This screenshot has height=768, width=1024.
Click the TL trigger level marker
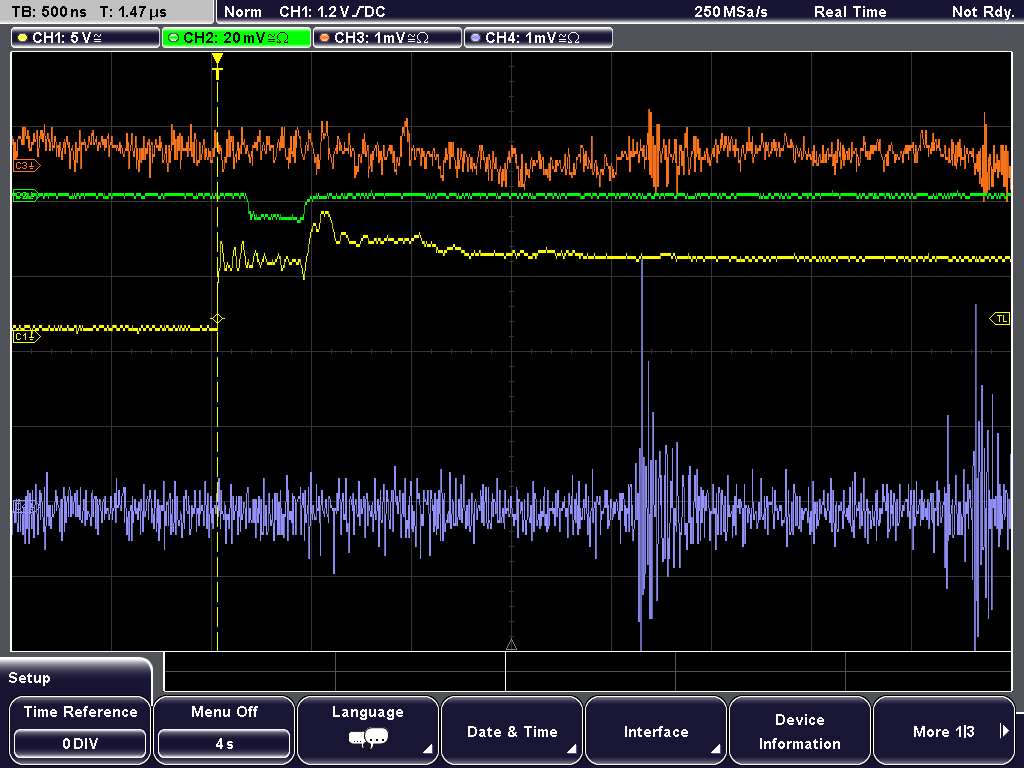pos(1000,319)
